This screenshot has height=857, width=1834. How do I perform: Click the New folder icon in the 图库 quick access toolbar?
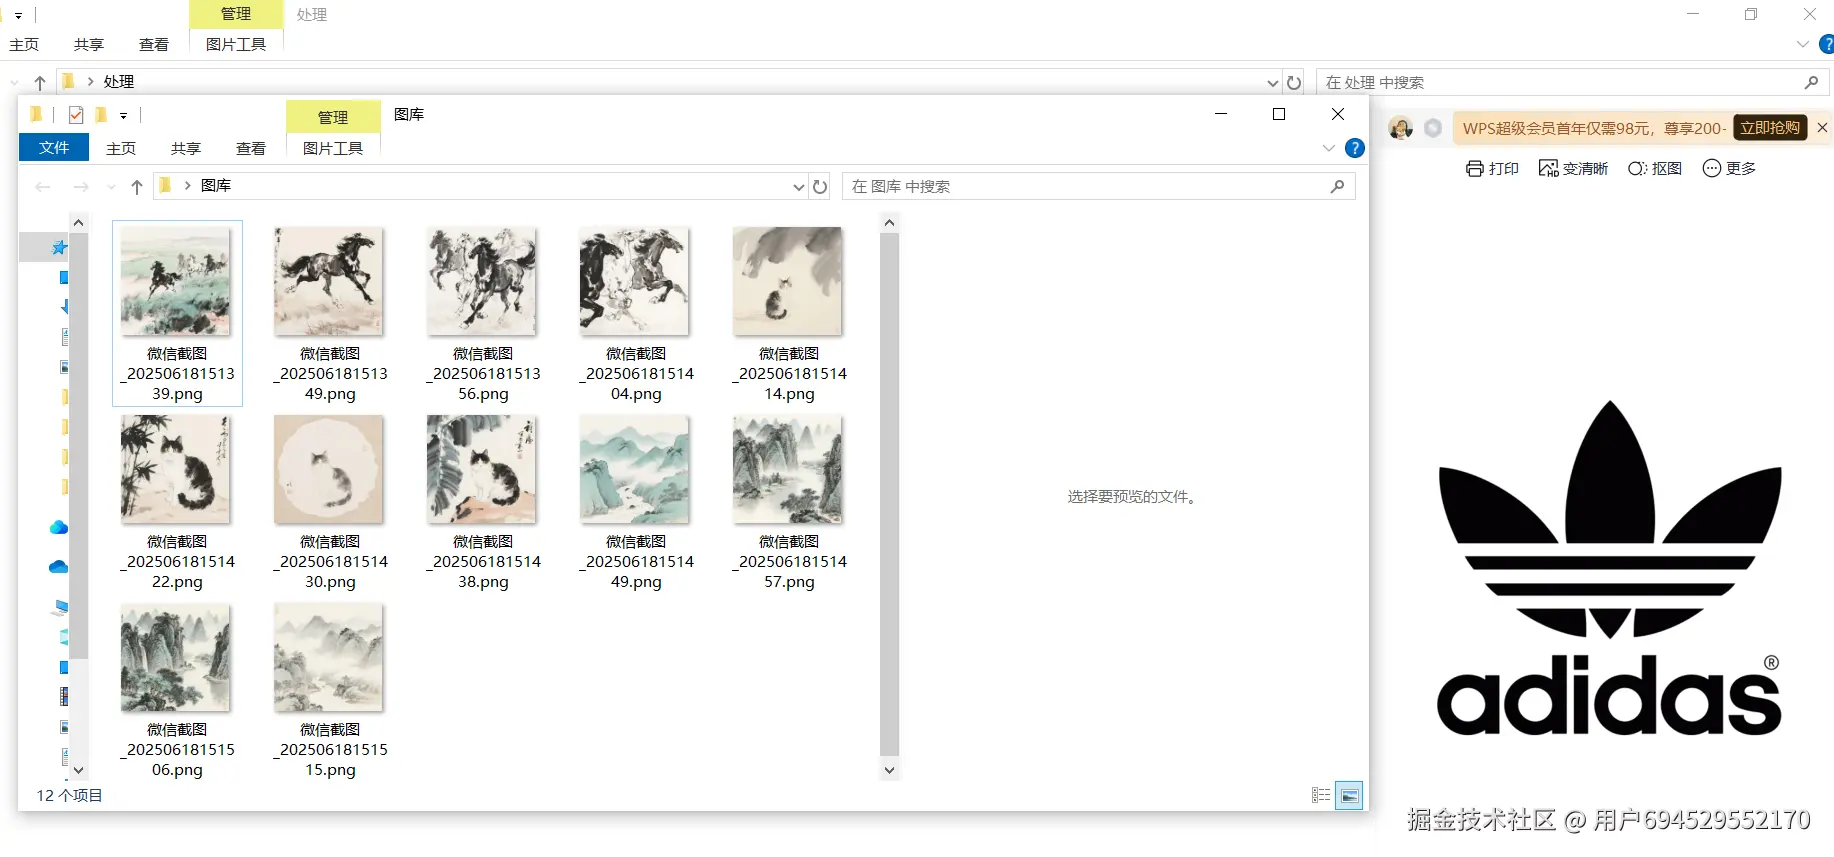pos(101,115)
